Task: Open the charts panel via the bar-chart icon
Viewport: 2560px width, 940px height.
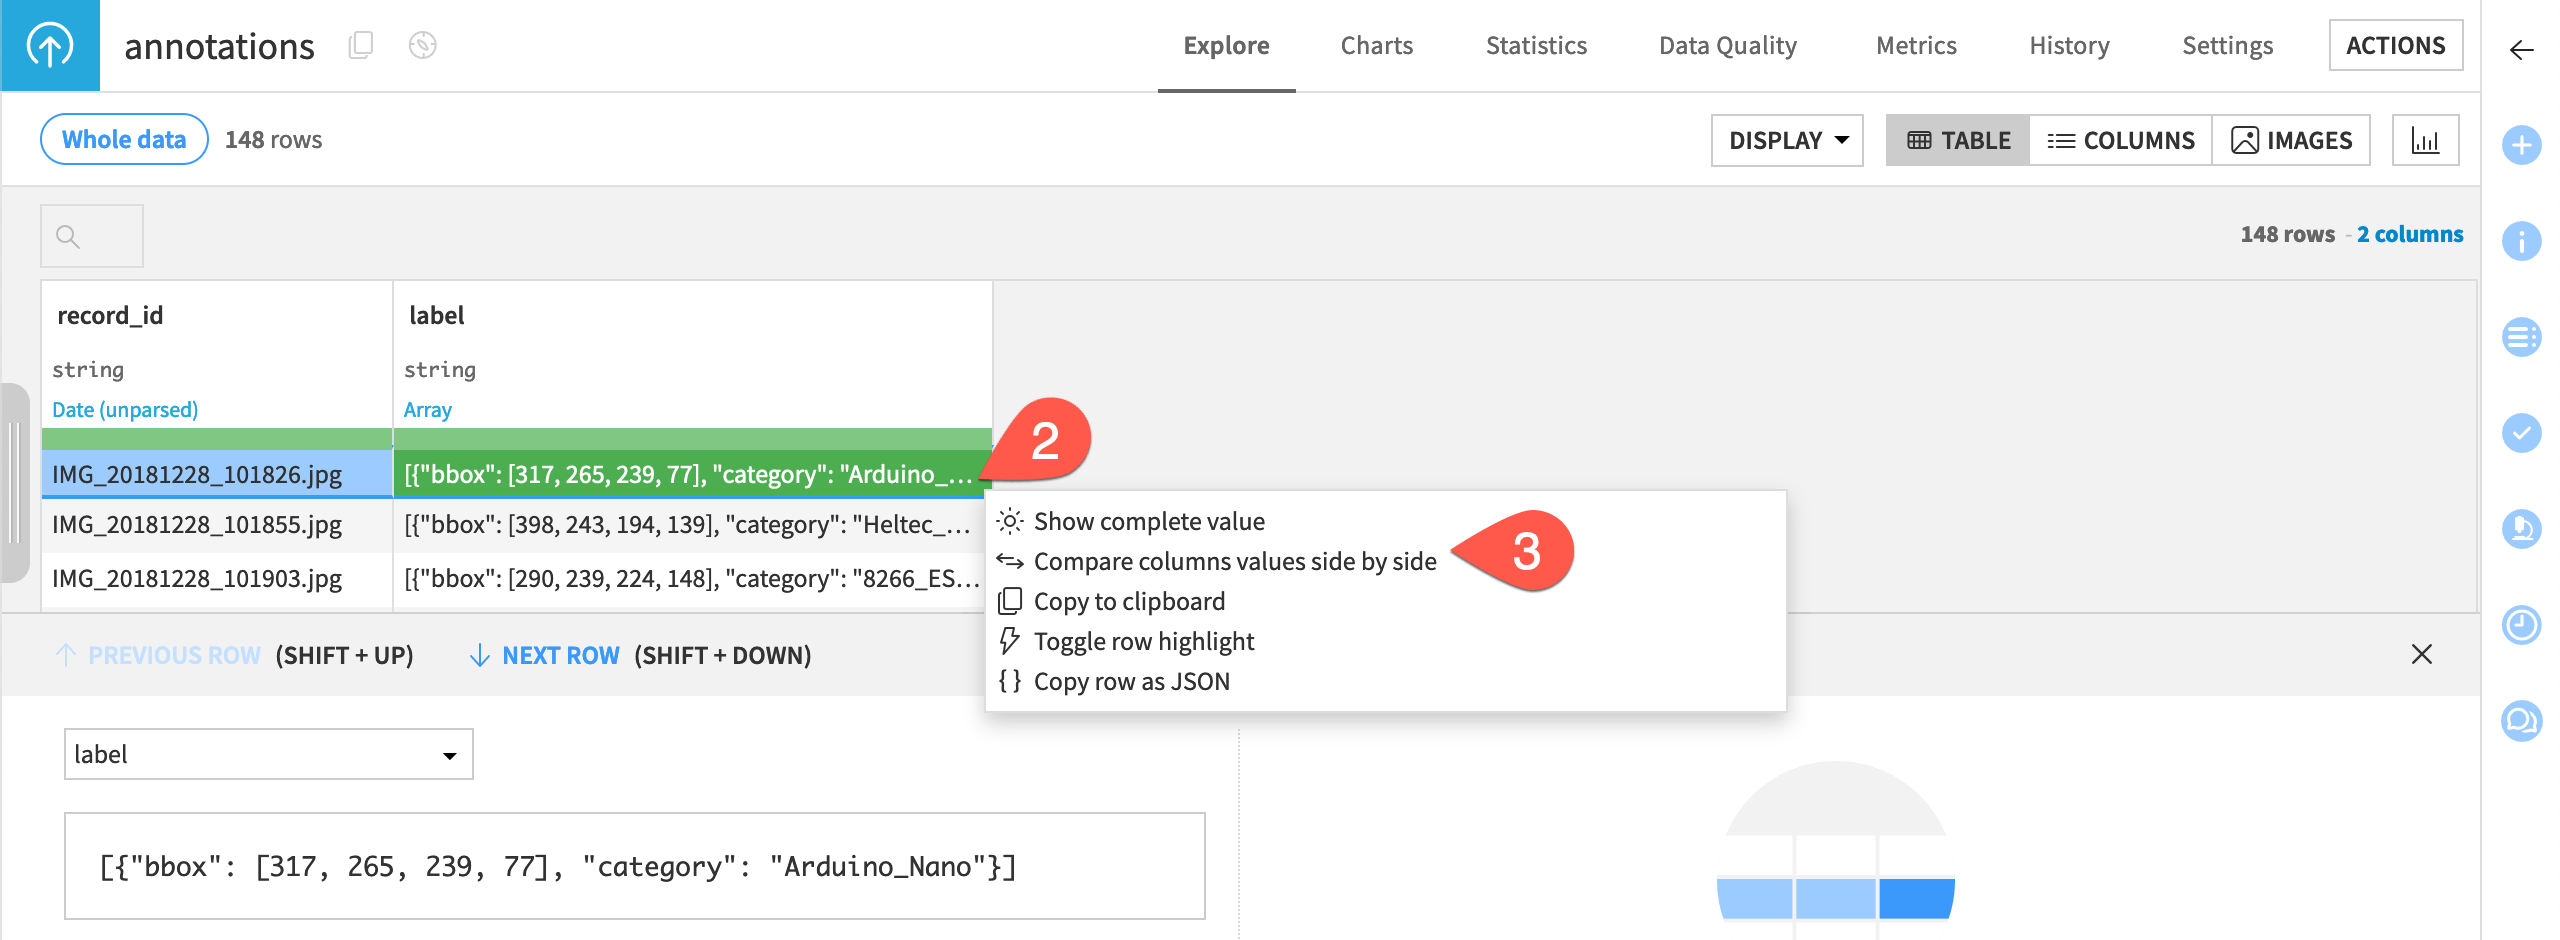Action: click(2426, 140)
